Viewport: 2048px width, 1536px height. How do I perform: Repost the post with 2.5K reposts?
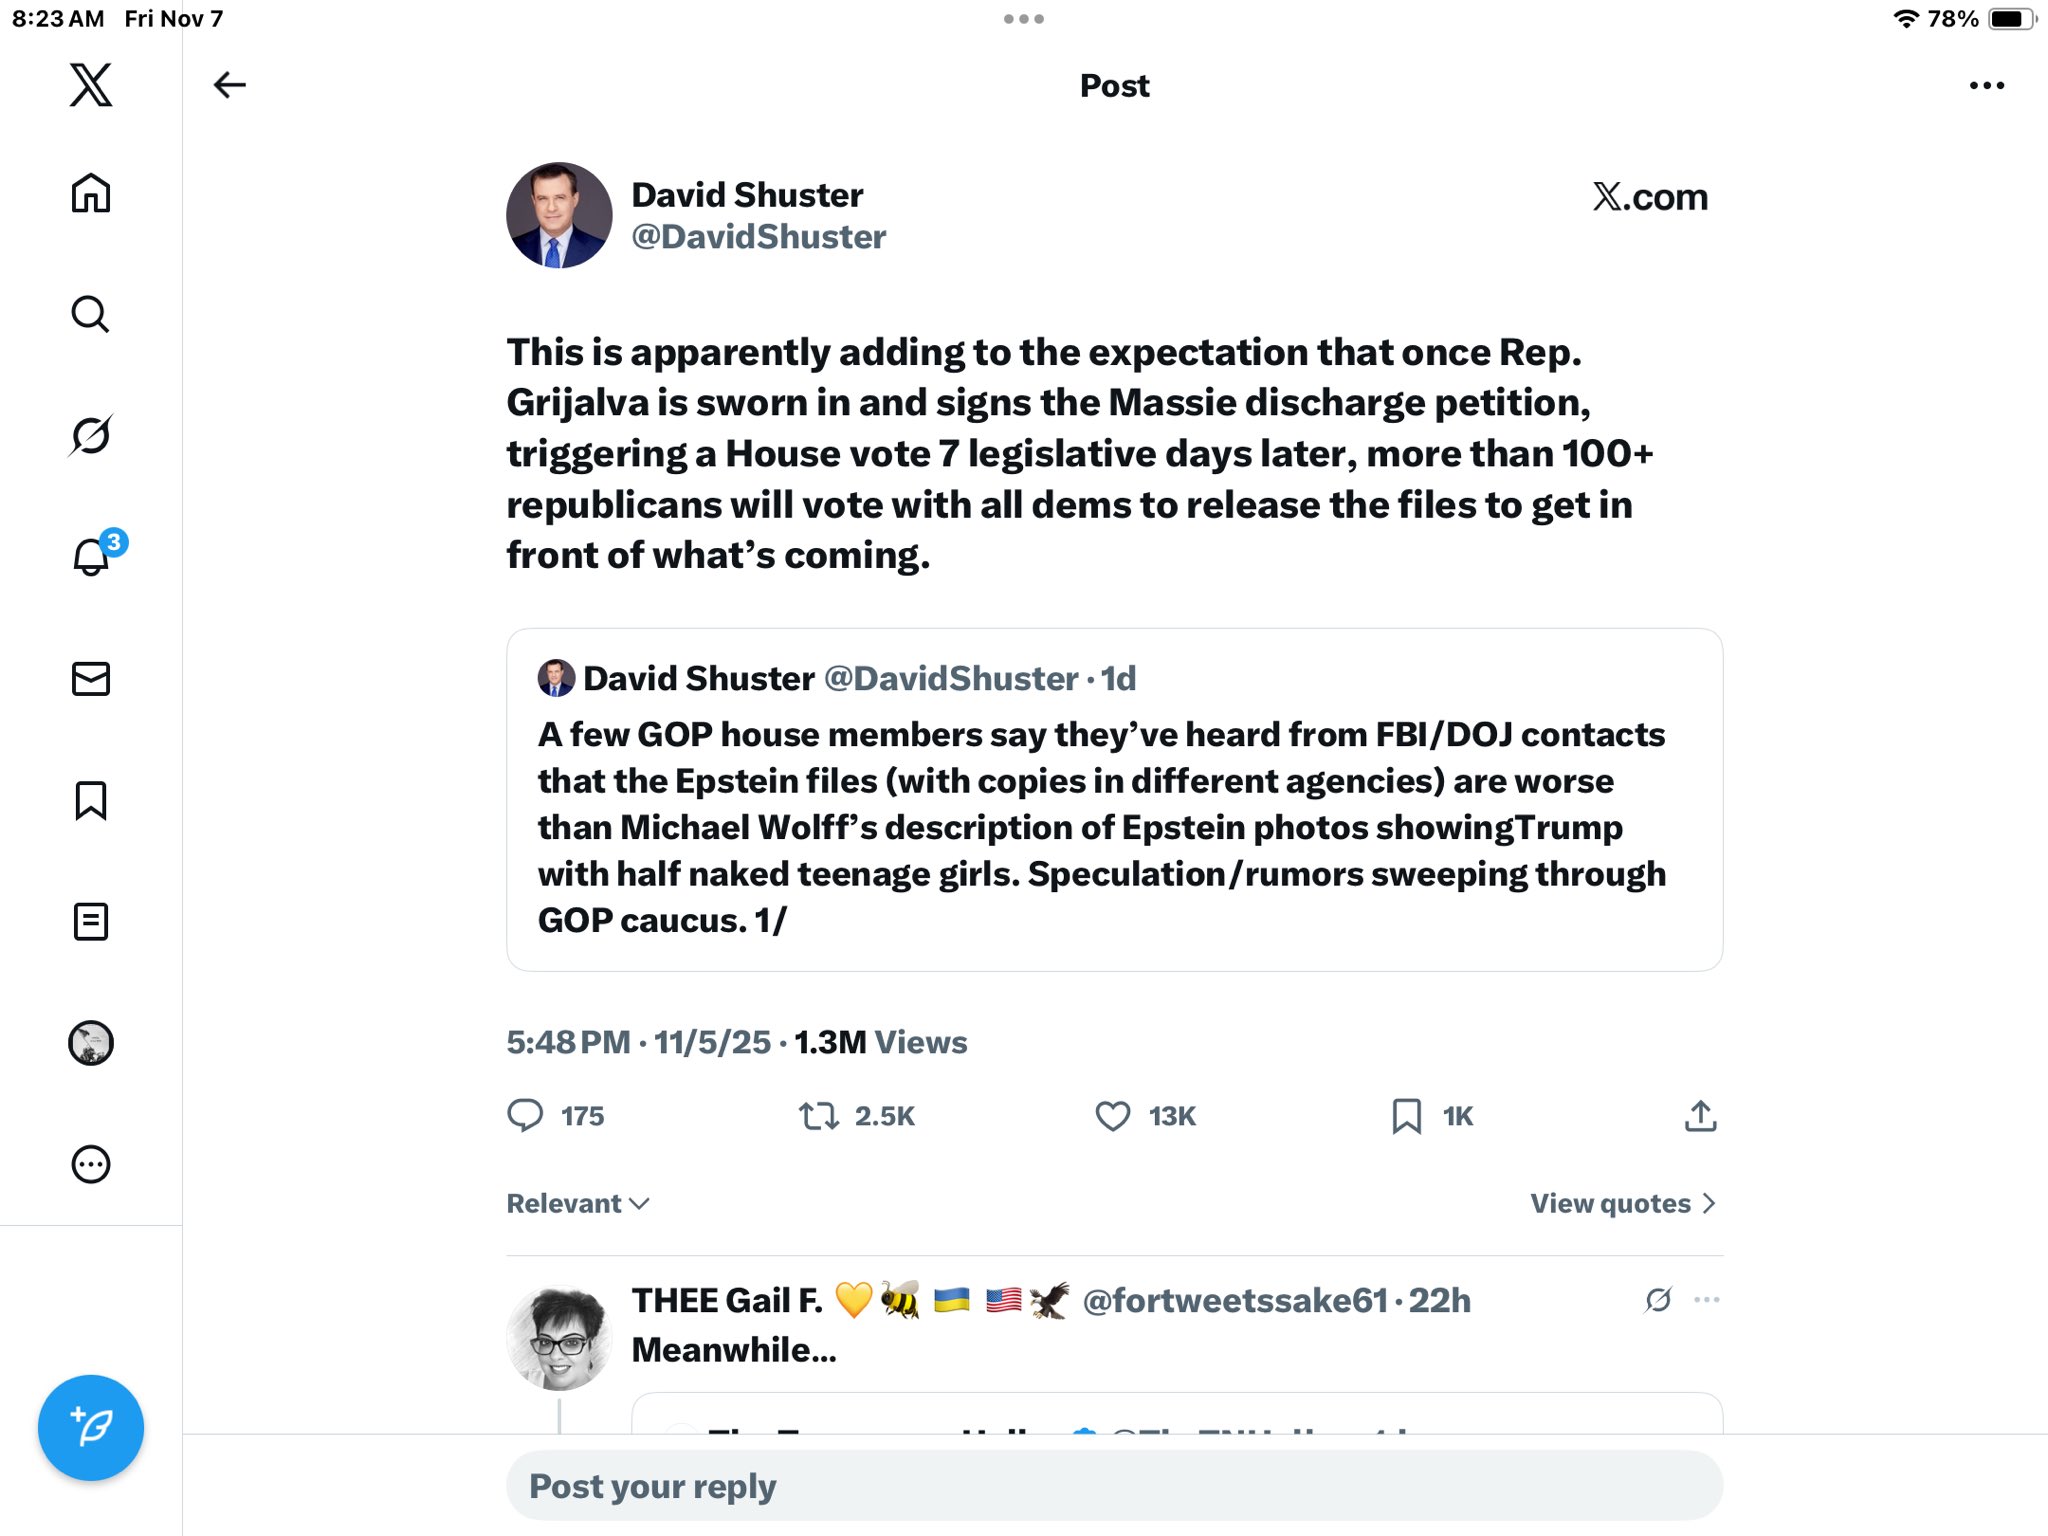pos(819,1116)
